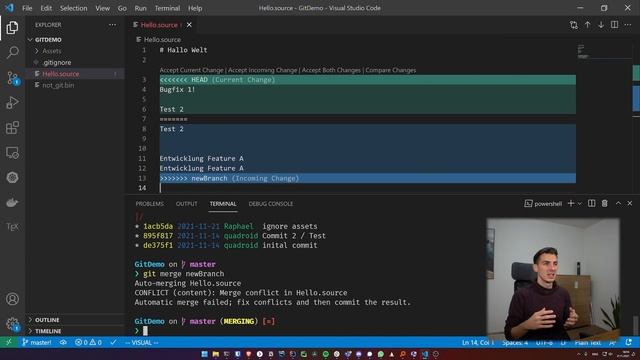
Task: Split the editor right
Action: [x=614, y=25]
